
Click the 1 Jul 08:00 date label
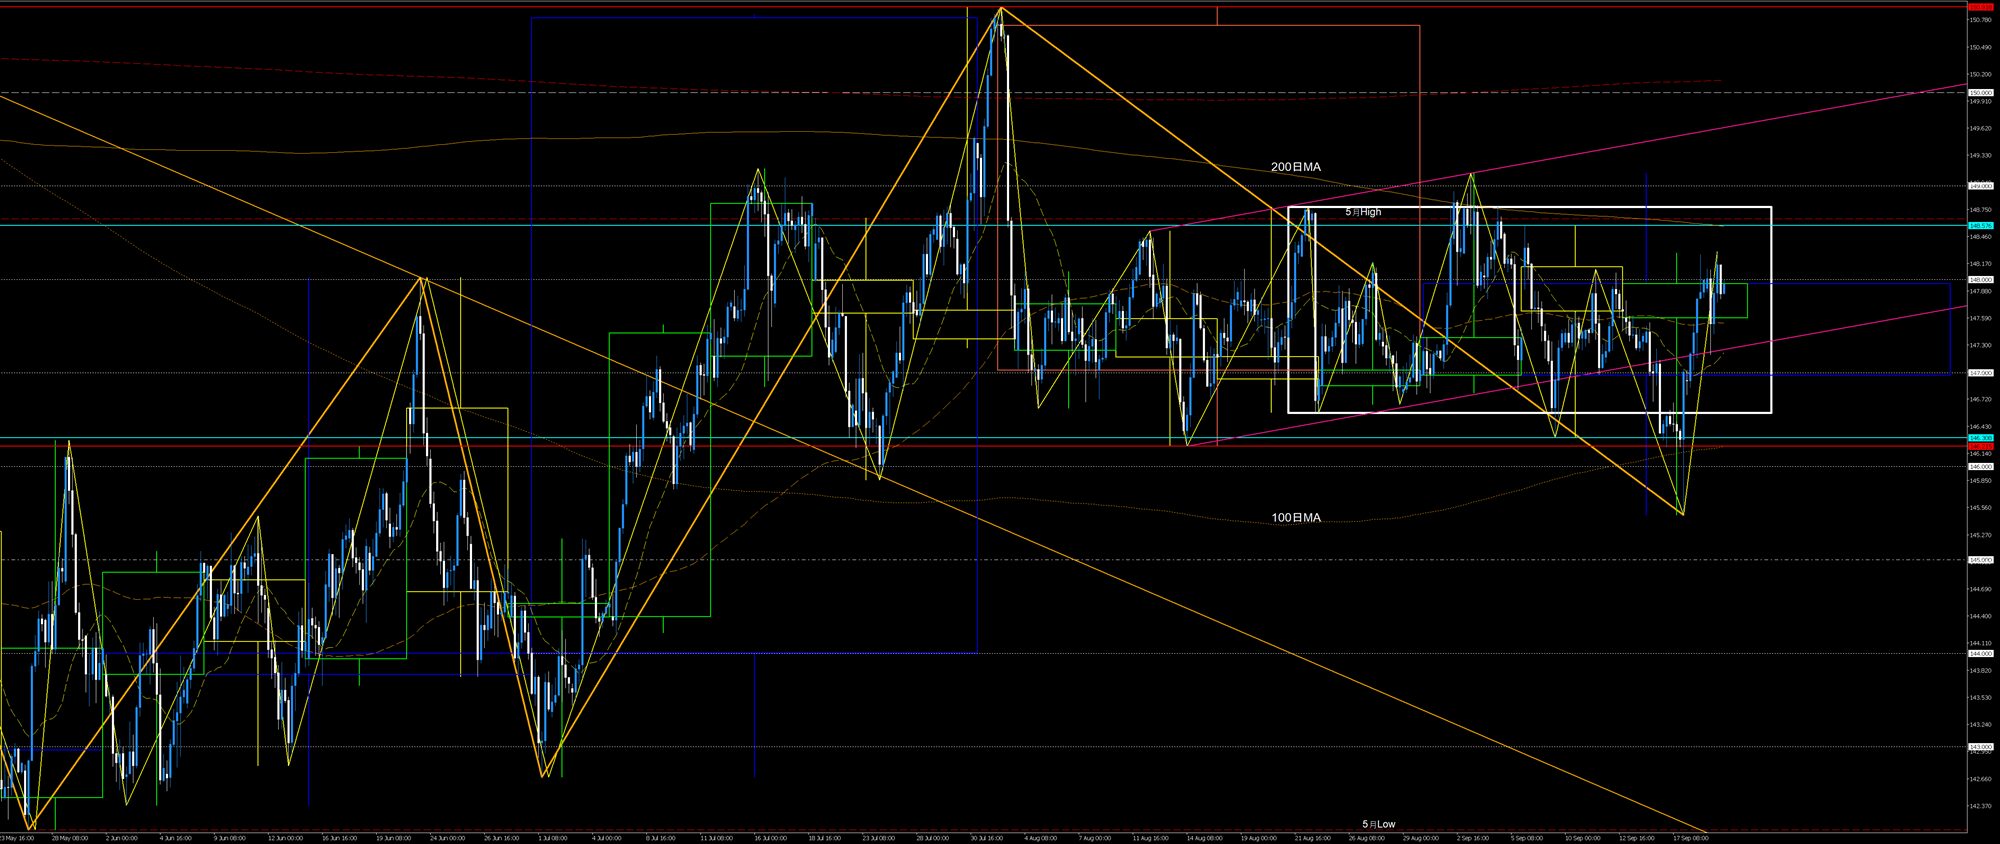[x=552, y=838]
